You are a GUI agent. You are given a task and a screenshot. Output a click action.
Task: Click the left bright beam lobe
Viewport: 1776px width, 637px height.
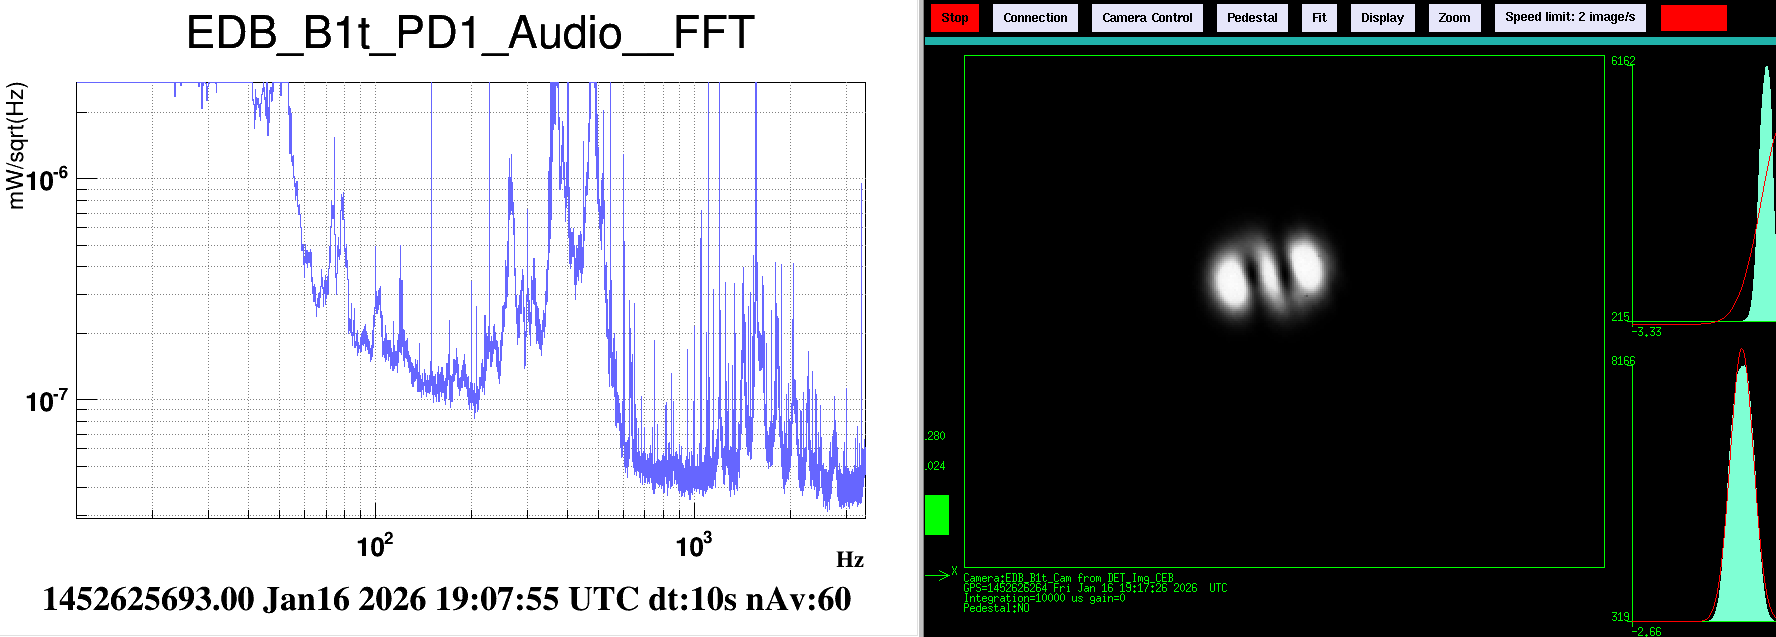tap(1230, 280)
